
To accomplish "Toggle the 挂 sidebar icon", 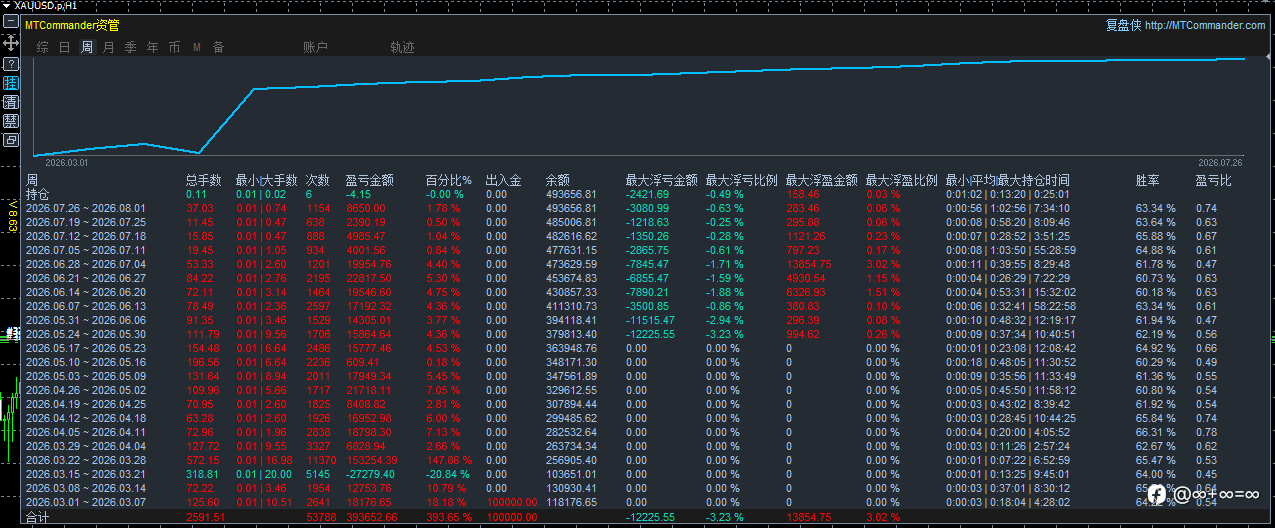I will [x=11, y=83].
